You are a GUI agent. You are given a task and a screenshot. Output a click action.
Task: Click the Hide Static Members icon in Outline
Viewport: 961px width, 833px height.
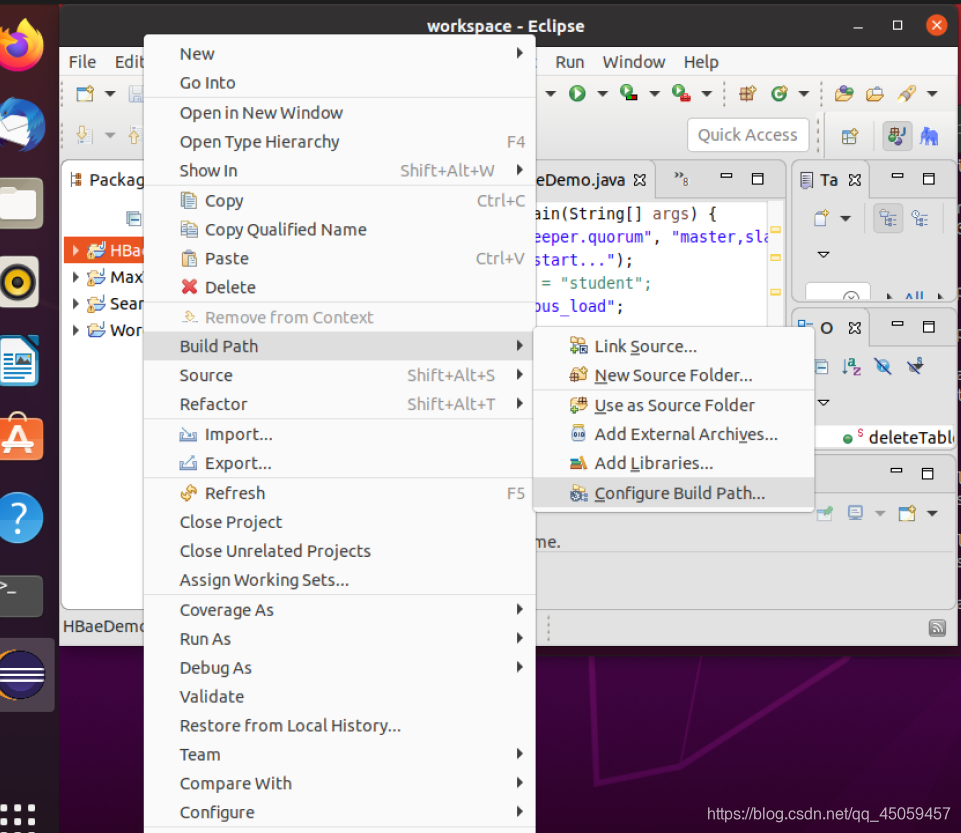click(915, 367)
